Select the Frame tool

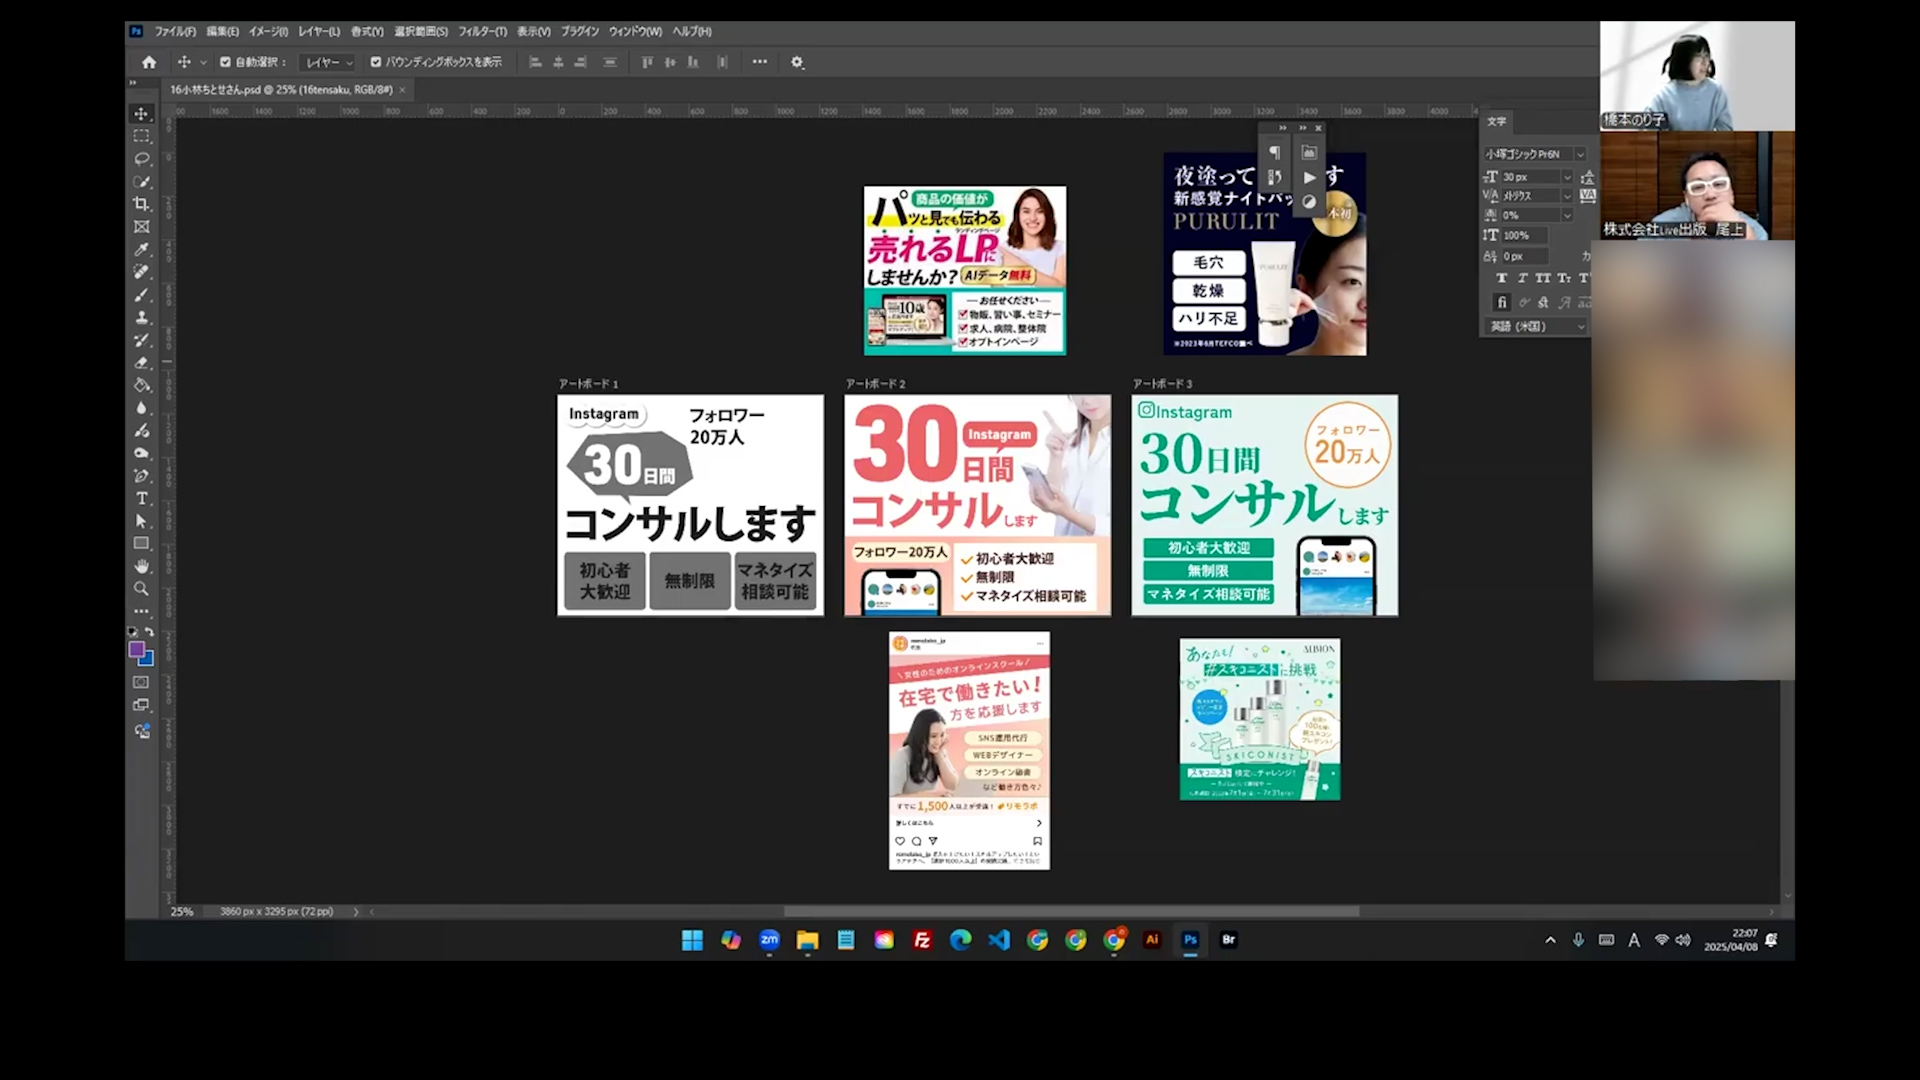142,227
